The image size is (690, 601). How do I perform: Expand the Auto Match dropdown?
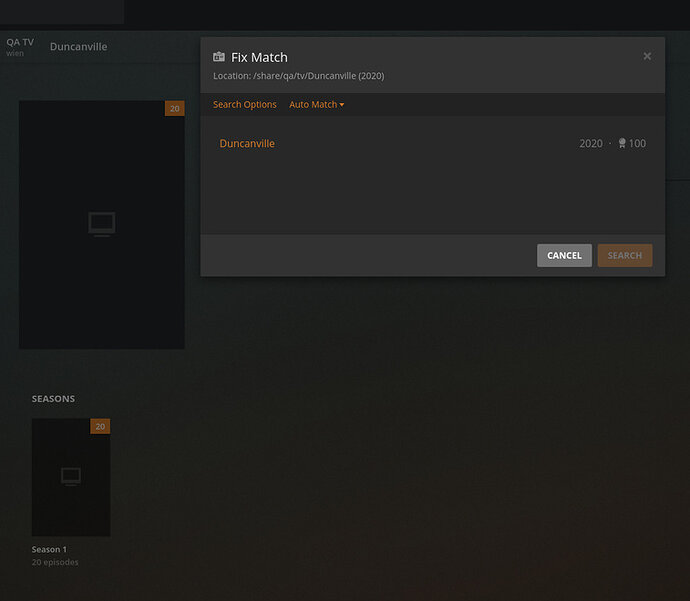(316, 105)
